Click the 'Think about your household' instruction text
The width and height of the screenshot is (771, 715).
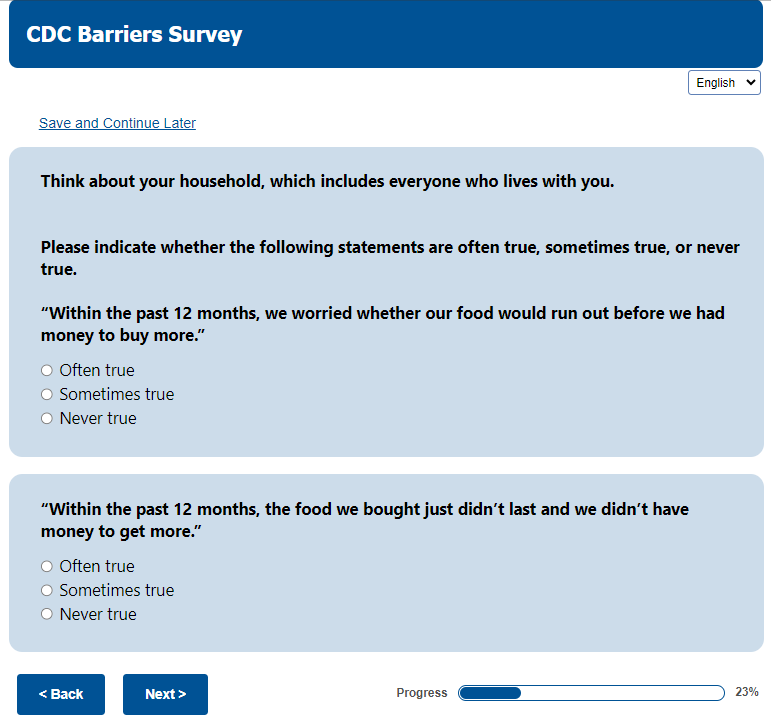coord(327,182)
